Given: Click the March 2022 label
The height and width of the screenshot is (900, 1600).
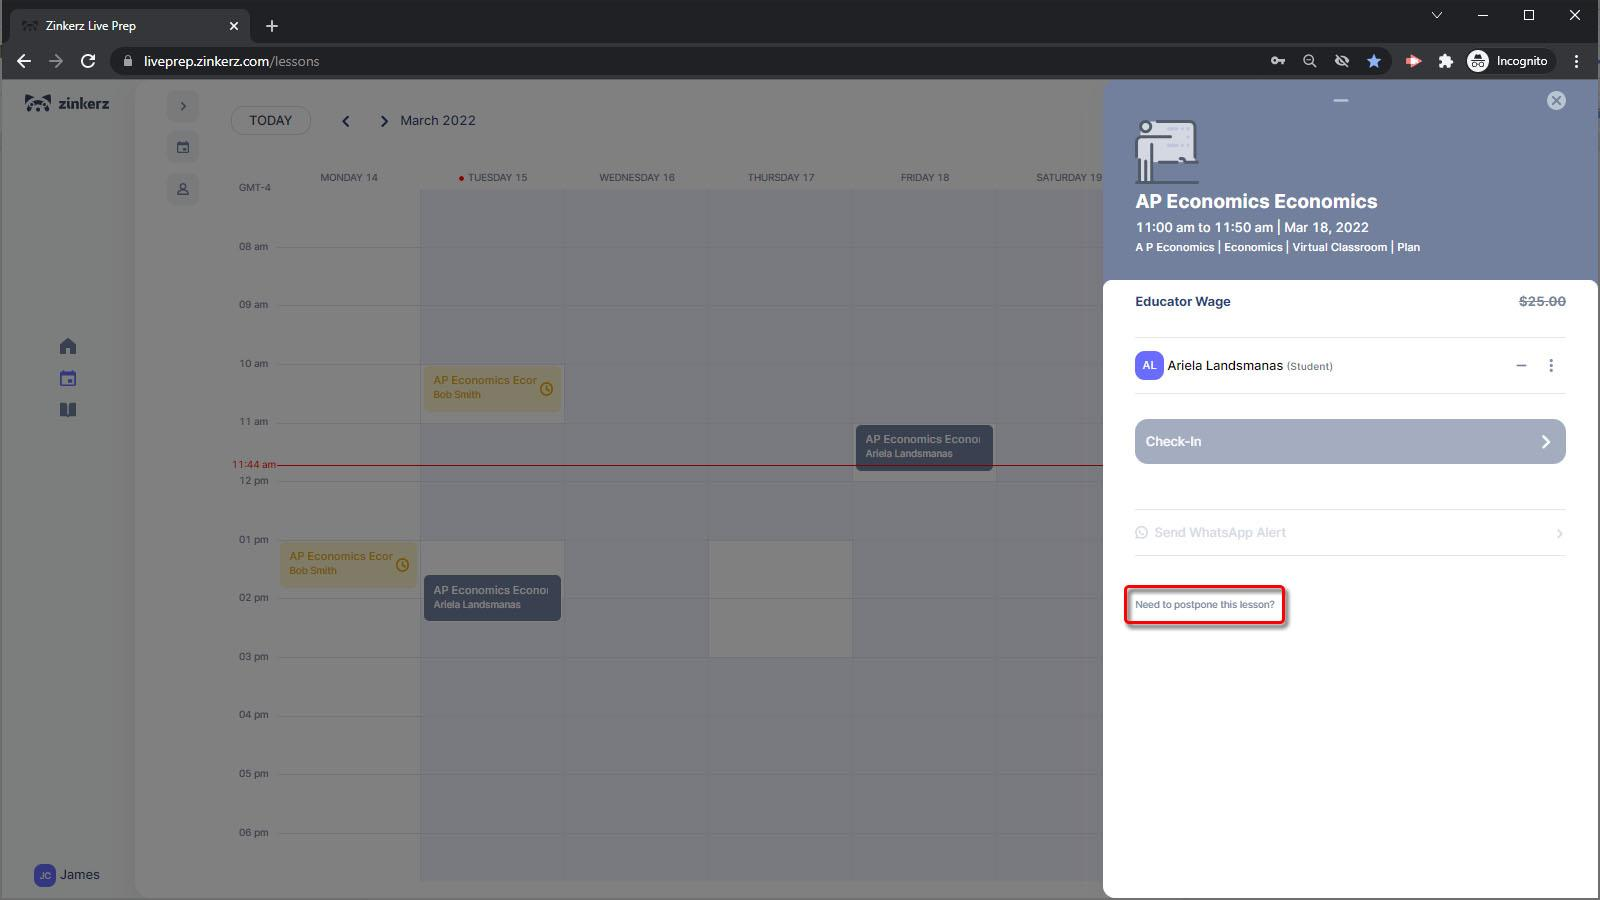Looking at the screenshot, I should (x=438, y=120).
